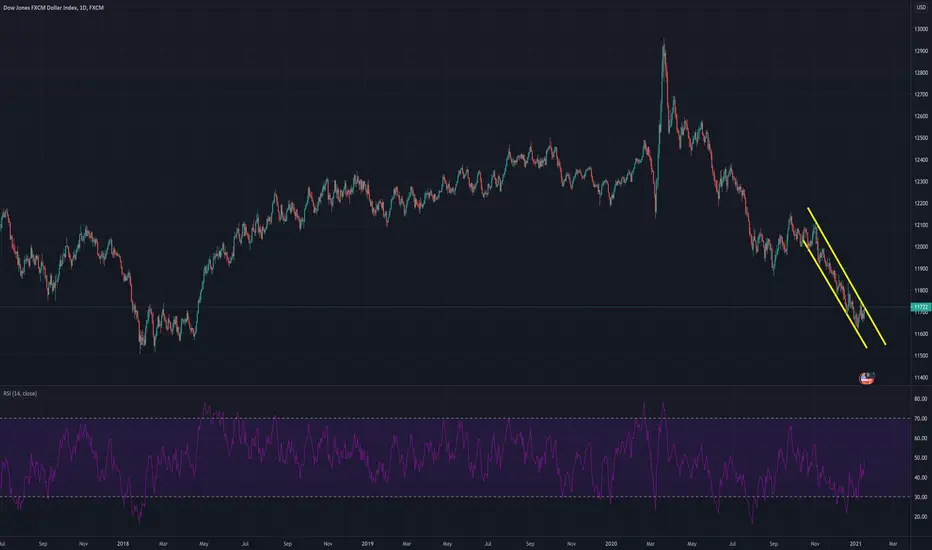Click the 13000 price axis label
The width and height of the screenshot is (932, 550).
click(x=921, y=29)
